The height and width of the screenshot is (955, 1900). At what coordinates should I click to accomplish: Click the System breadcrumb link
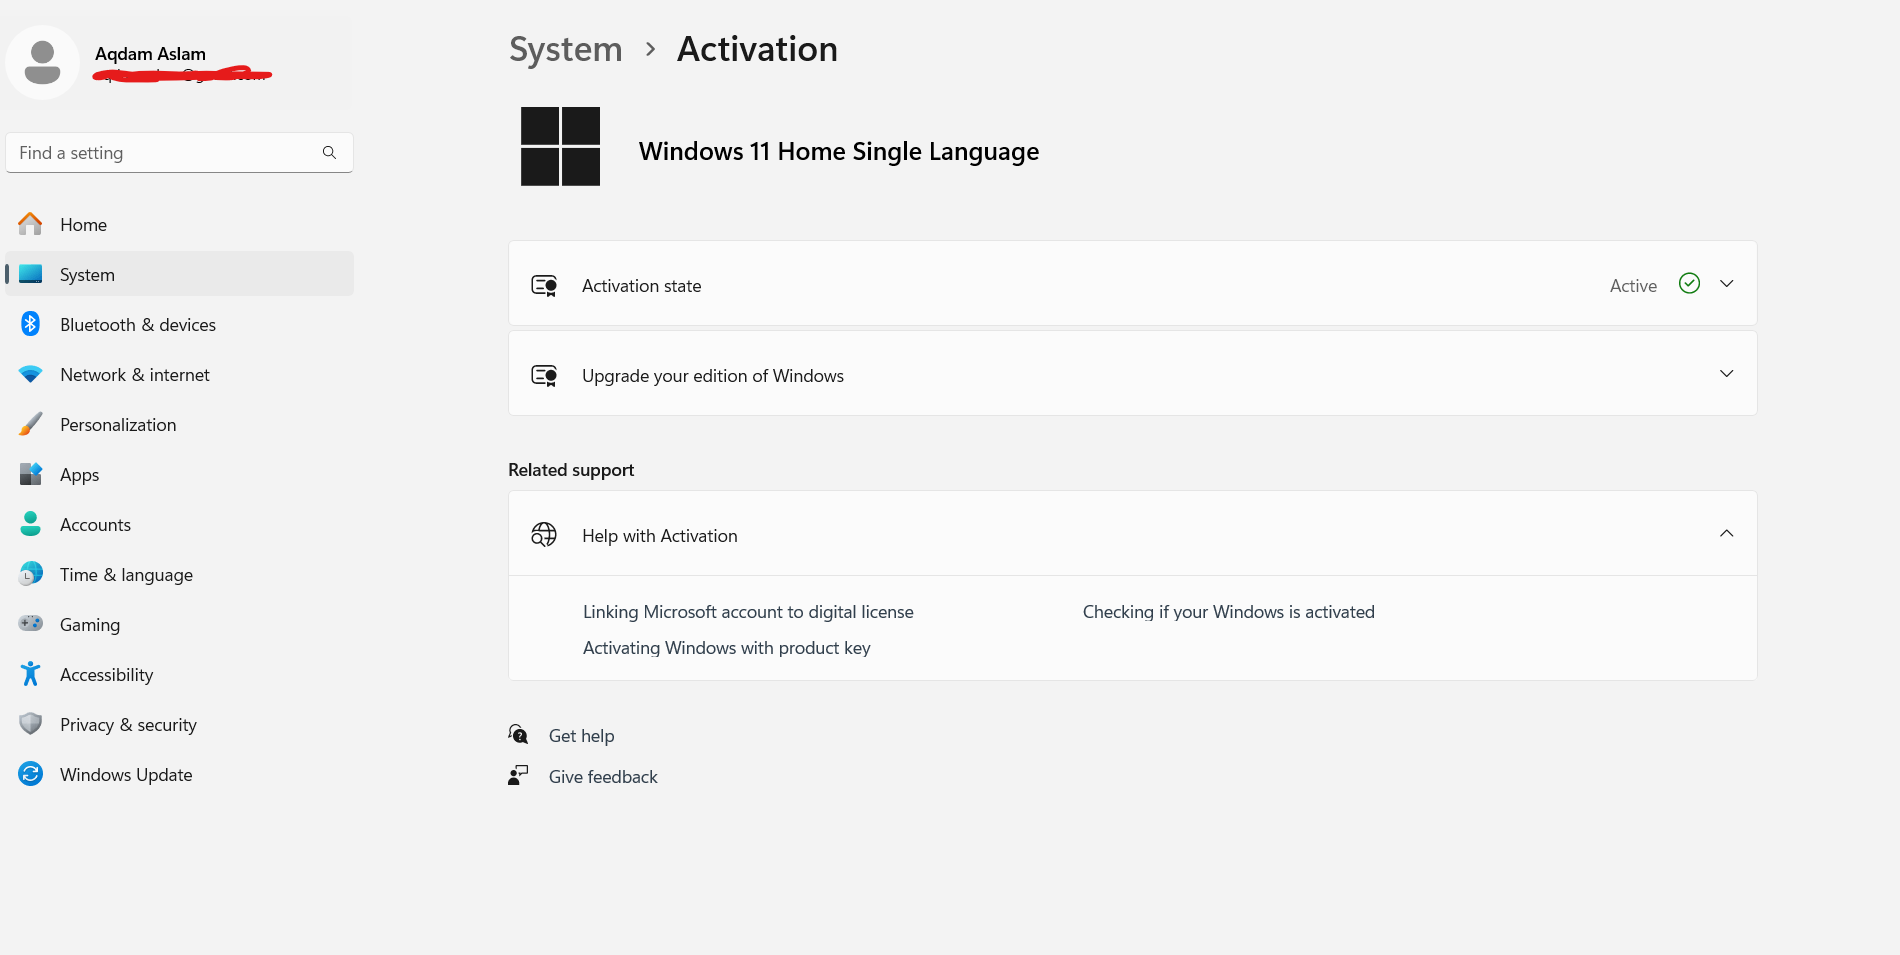pyautogui.click(x=565, y=48)
